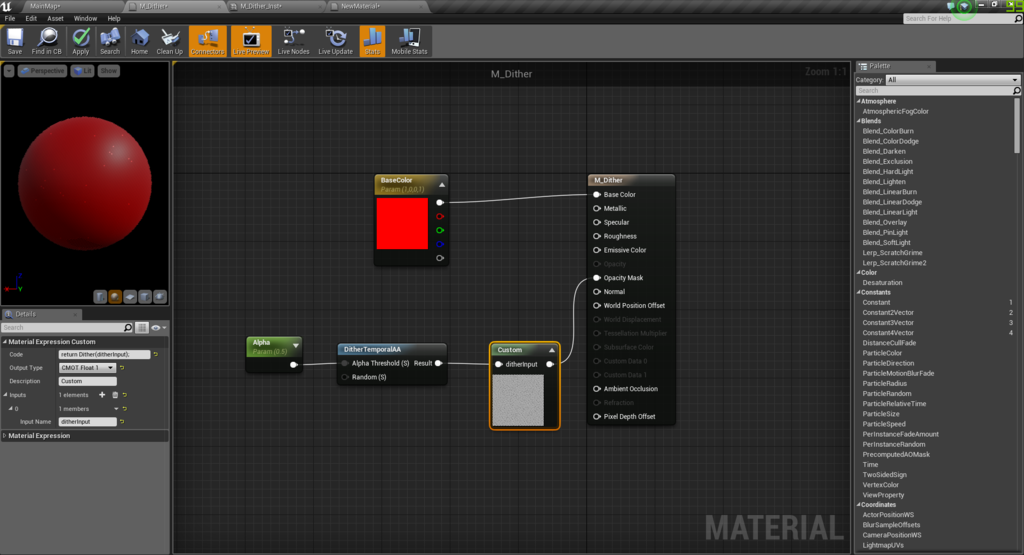The width and height of the screenshot is (1024, 555).
Task: Toggle the Stats toolbar button
Action: click(x=372, y=41)
